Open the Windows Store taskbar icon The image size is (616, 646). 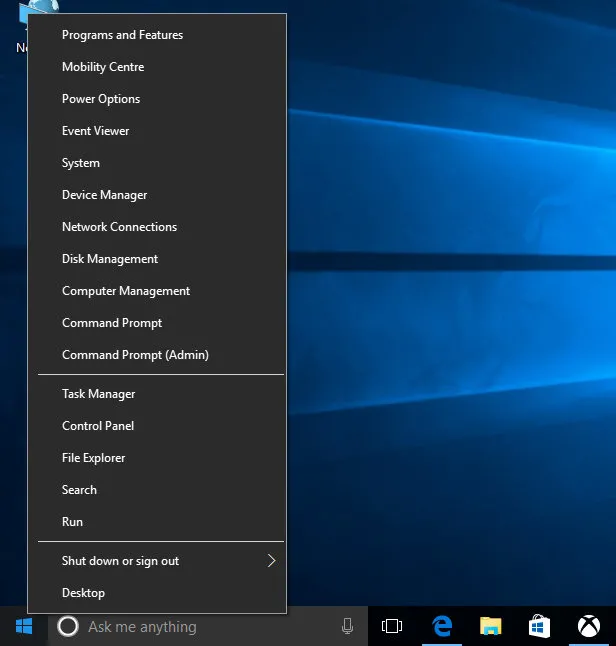[x=539, y=627]
